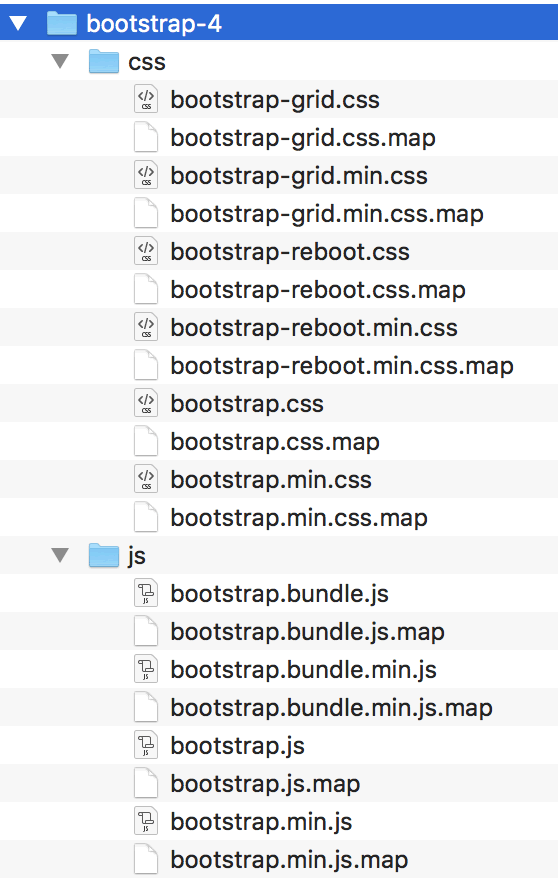Click the bootstrap.min.js.map file icon
This screenshot has height=884, width=558.
click(x=146, y=860)
